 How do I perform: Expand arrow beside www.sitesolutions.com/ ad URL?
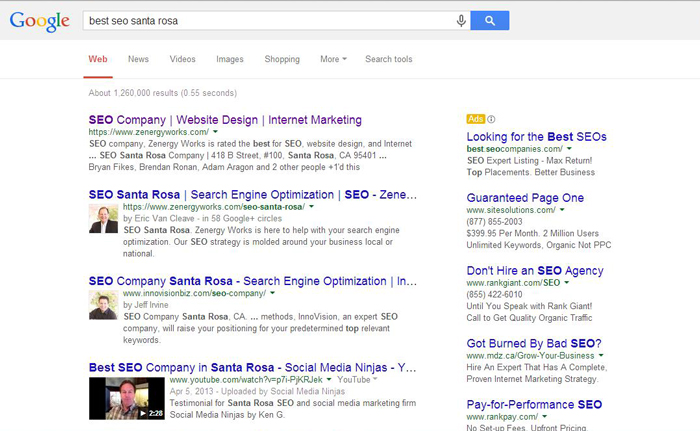[562, 210]
